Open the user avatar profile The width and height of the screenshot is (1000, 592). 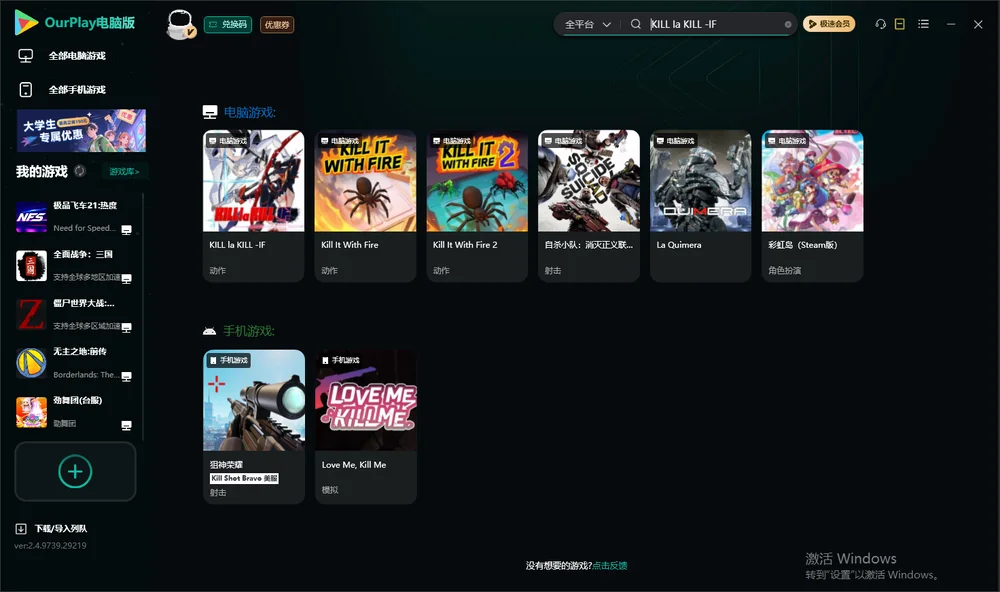click(180, 24)
